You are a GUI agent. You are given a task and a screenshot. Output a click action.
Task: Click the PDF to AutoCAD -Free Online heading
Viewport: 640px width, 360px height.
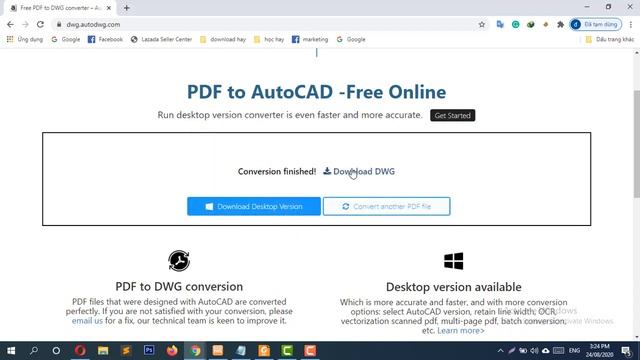point(316,92)
